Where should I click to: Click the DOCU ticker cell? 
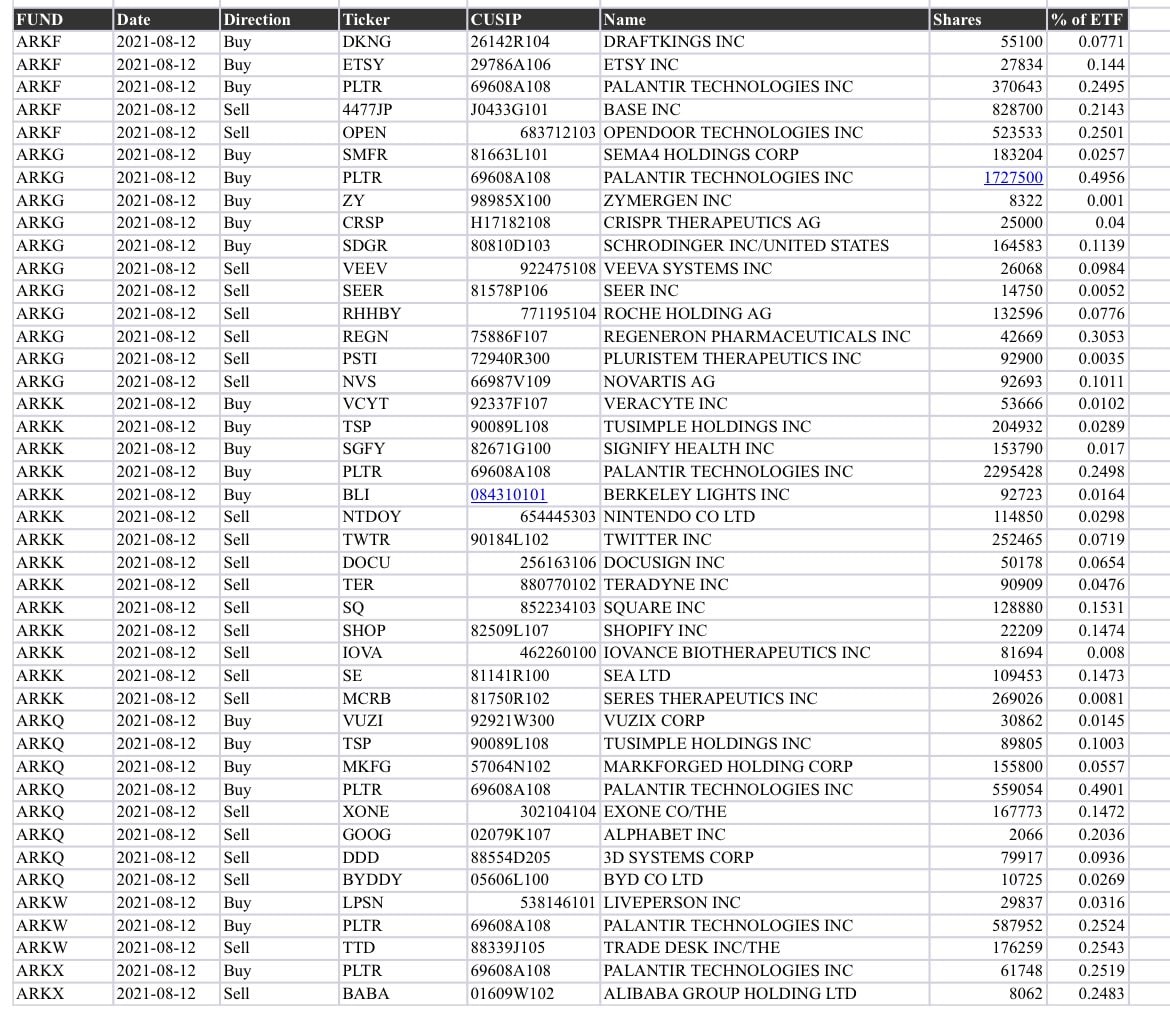[403, 563]
